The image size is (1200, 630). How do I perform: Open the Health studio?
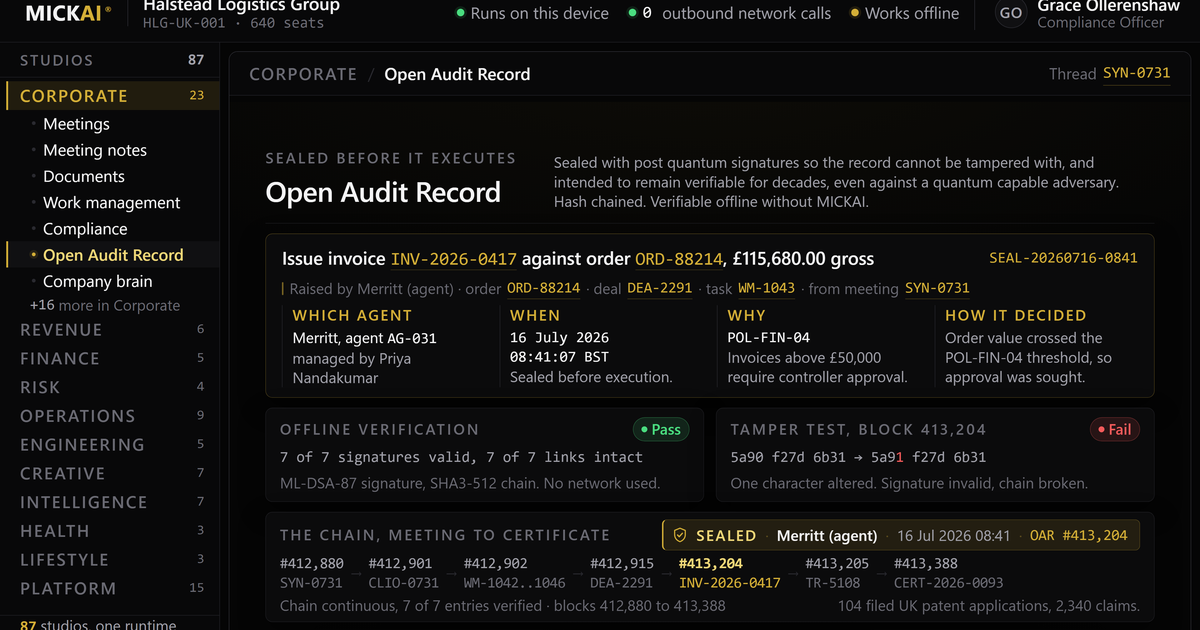point(110,531)
